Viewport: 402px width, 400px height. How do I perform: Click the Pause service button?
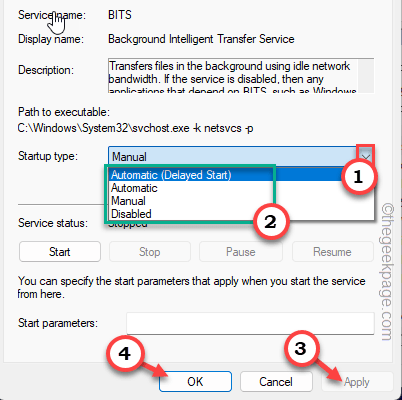[x=241, y=252]
